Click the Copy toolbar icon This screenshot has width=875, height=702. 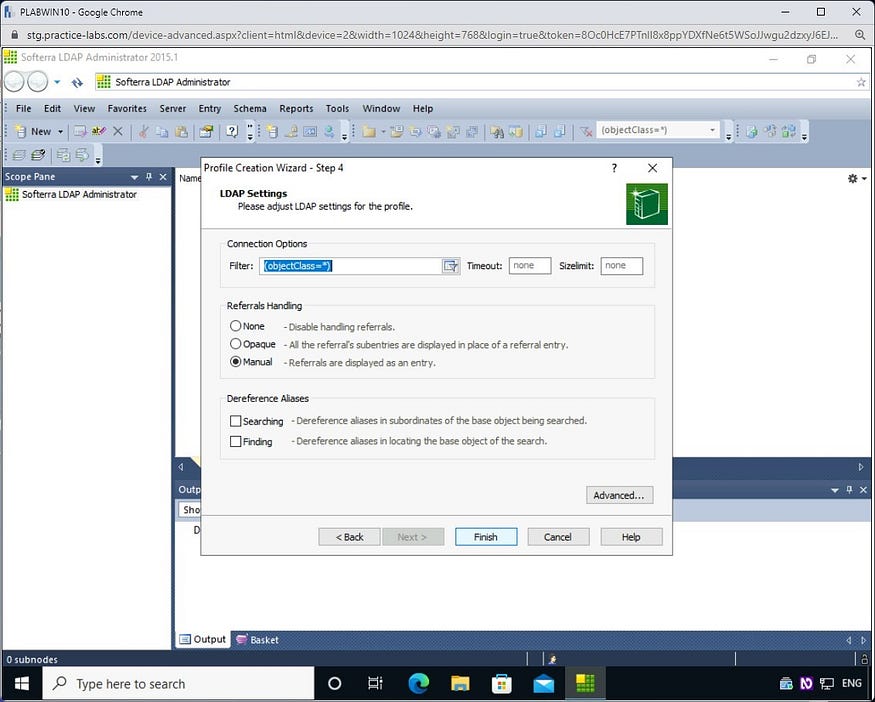tap(162, 131)
